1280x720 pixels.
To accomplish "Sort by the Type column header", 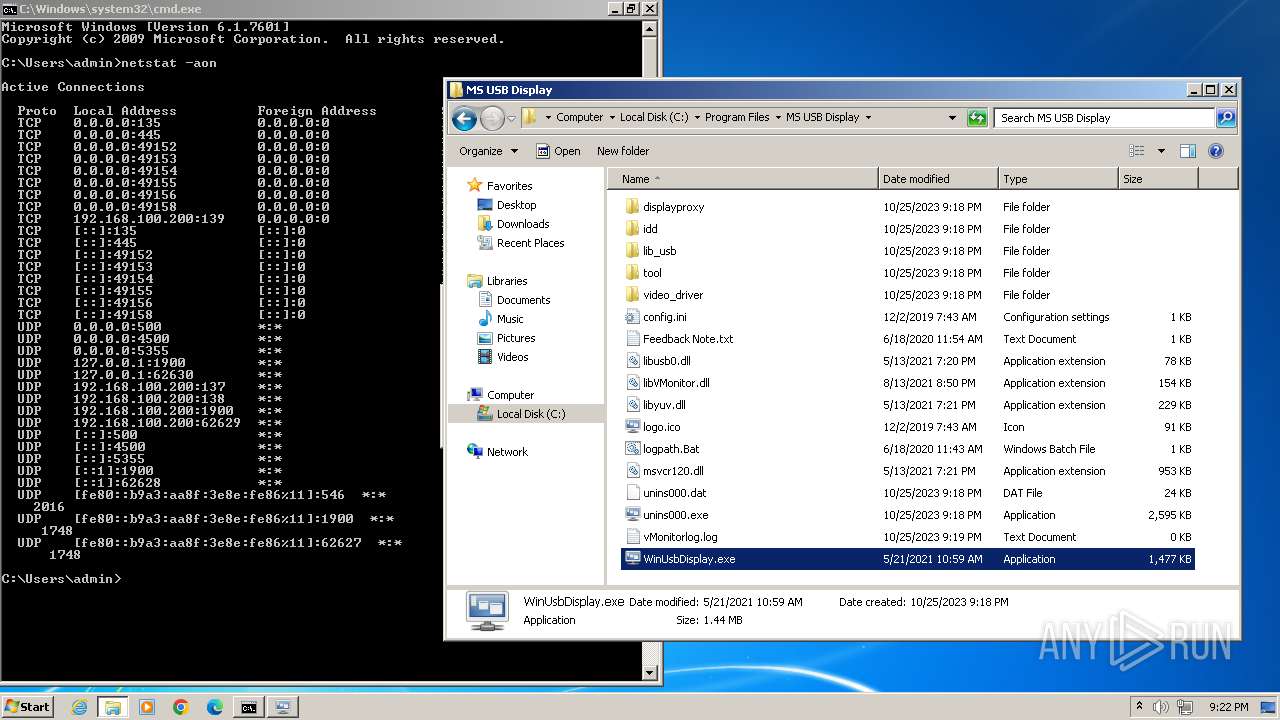I will tap(1058, 179).
